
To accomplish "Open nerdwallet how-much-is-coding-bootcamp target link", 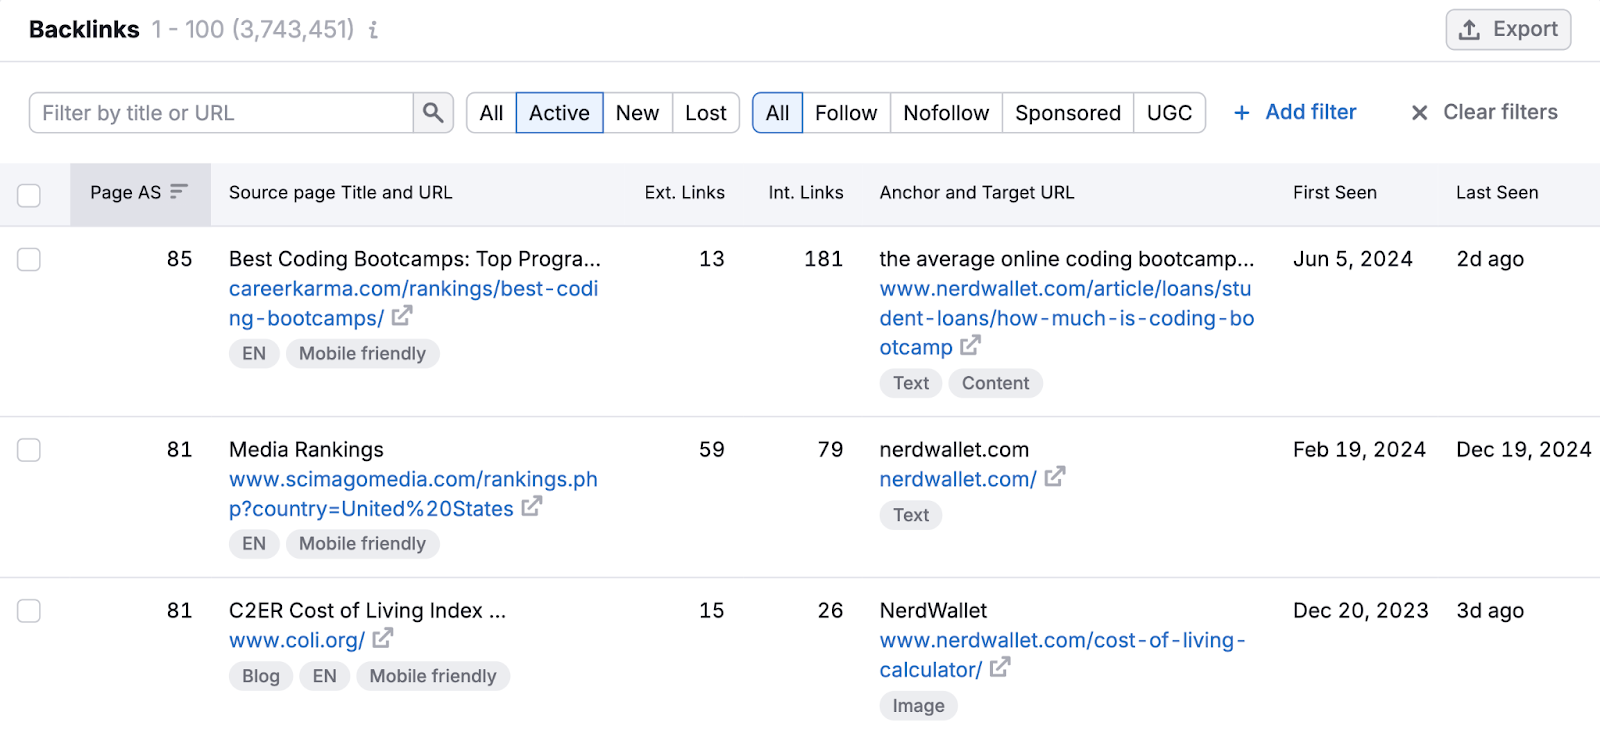I will click(1066, 318).
